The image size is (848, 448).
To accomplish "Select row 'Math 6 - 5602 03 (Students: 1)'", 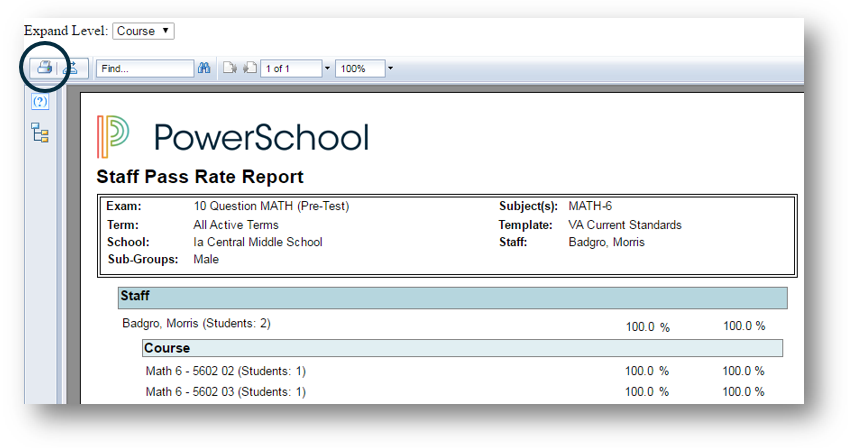I will tap(226, 392).
